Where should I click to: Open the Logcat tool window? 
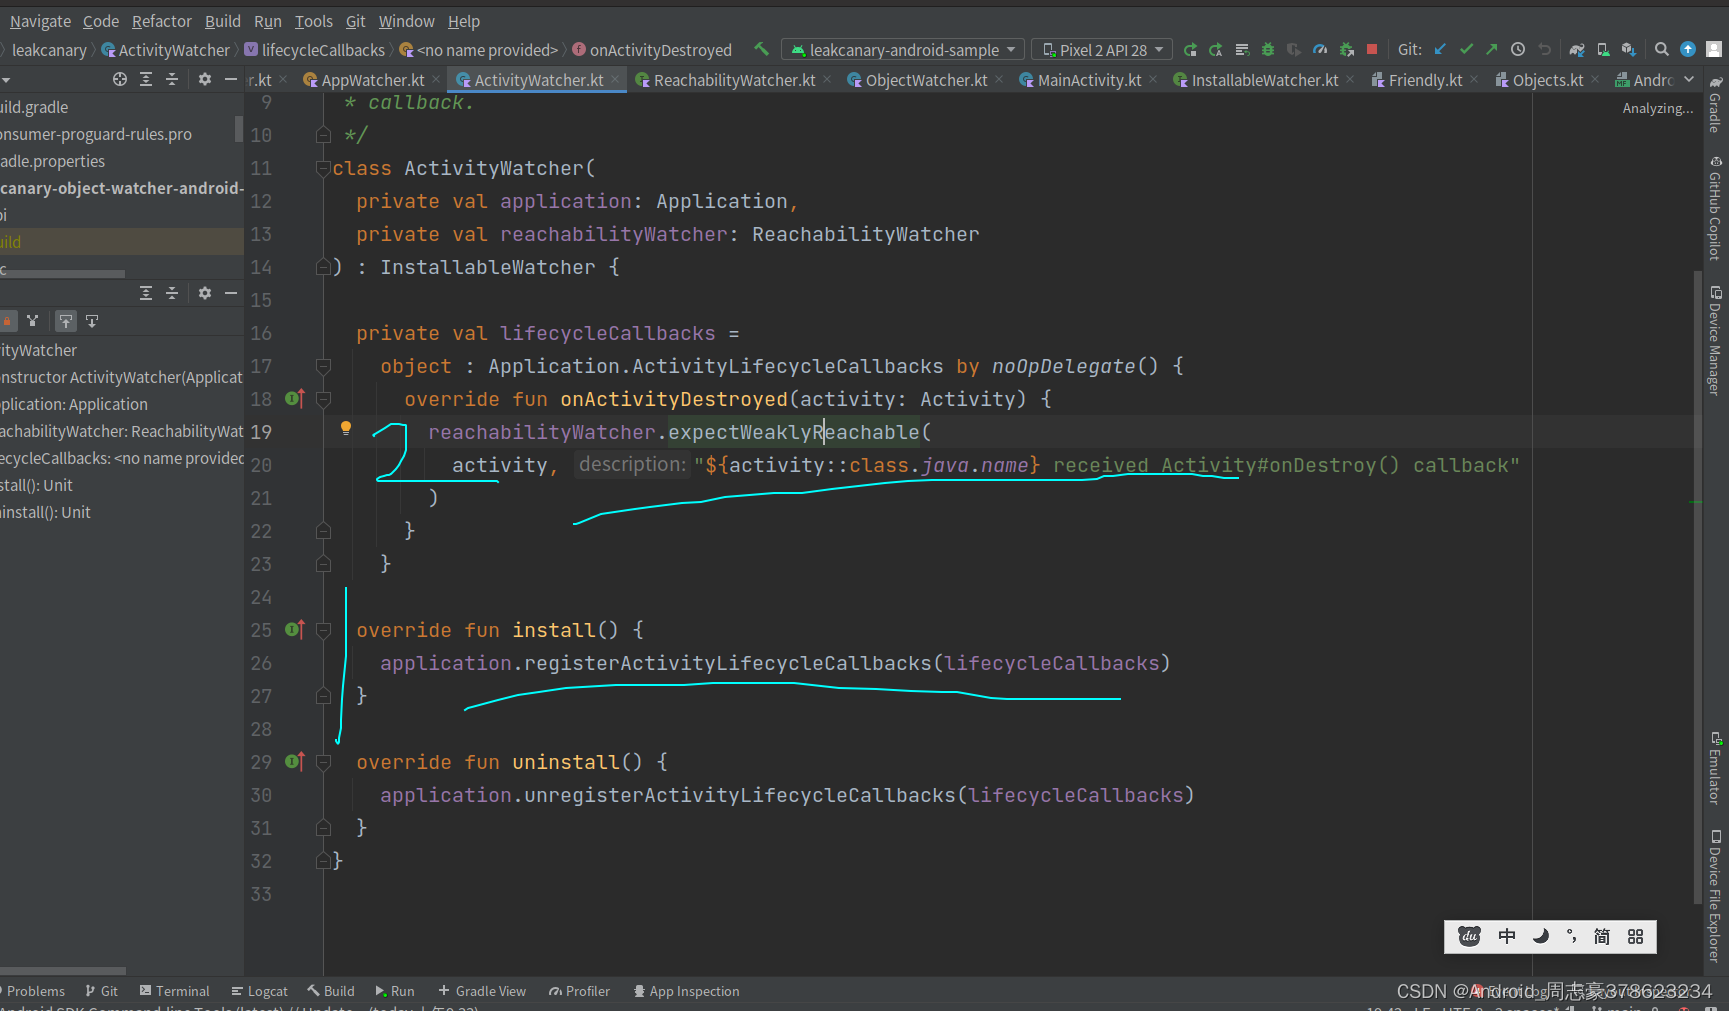[259, 991]
